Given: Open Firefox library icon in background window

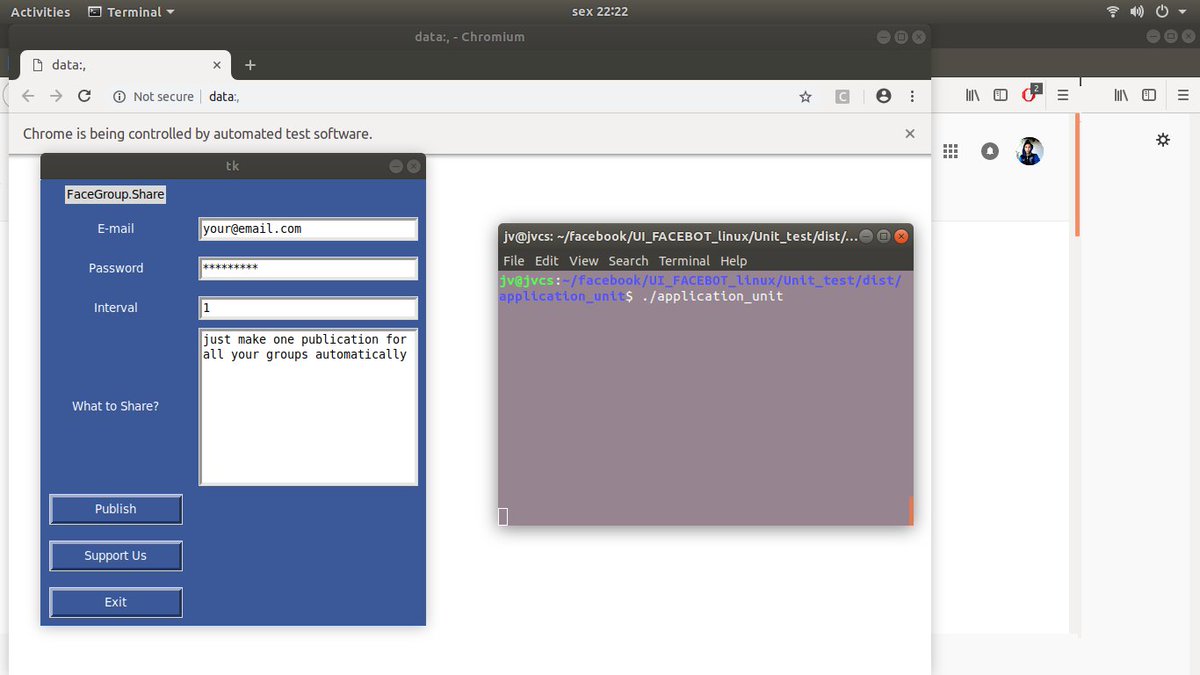Looking at the screenshot, I should tap(972, 95).
